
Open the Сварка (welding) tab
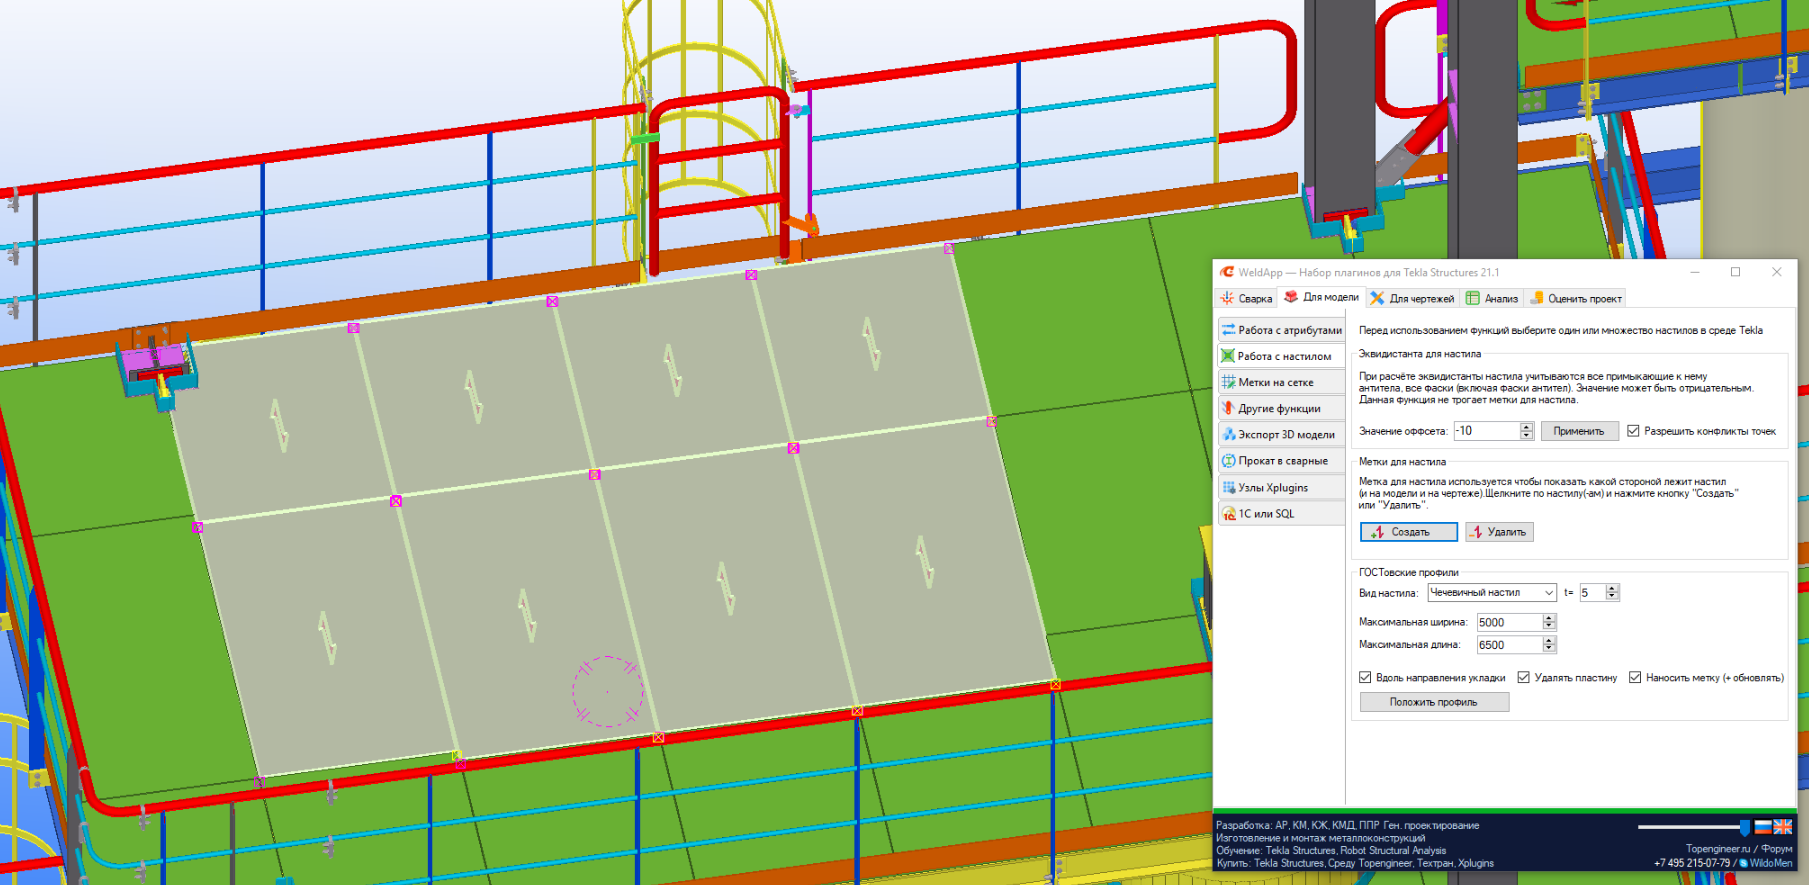[x=1246, y=299]
